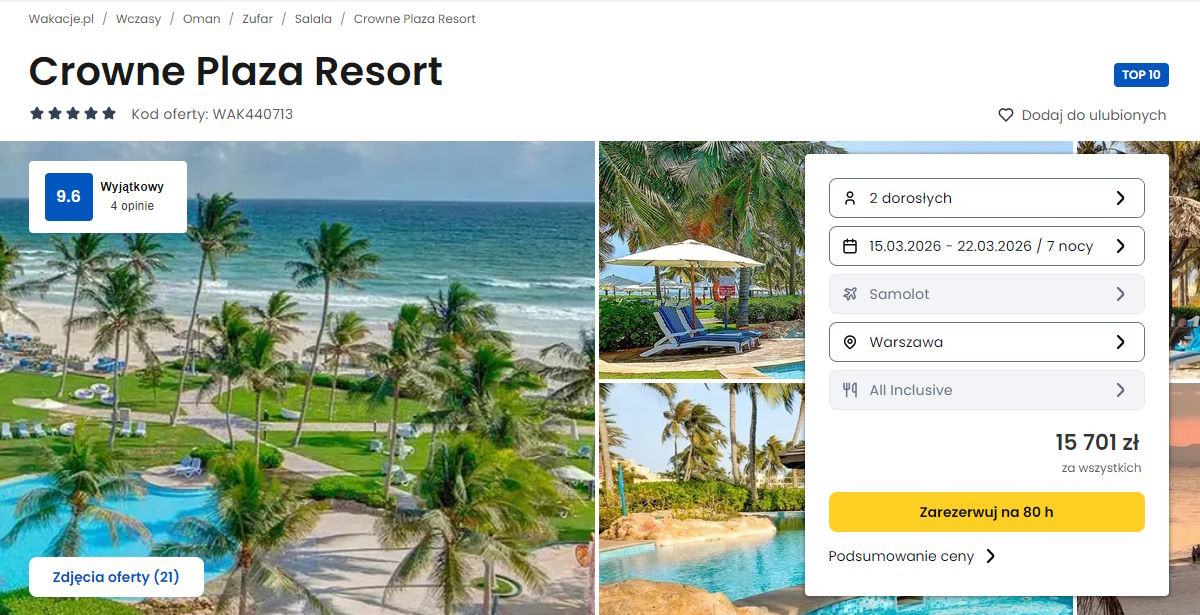
Task: Open the Wczasy breadcrumb link
Action: point(138,19)
